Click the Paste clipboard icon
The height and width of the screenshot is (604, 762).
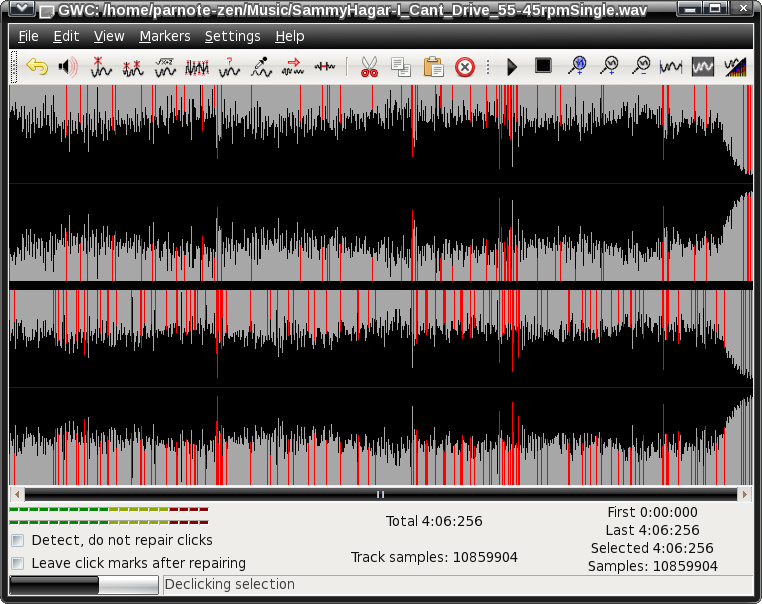click(433, 67)
